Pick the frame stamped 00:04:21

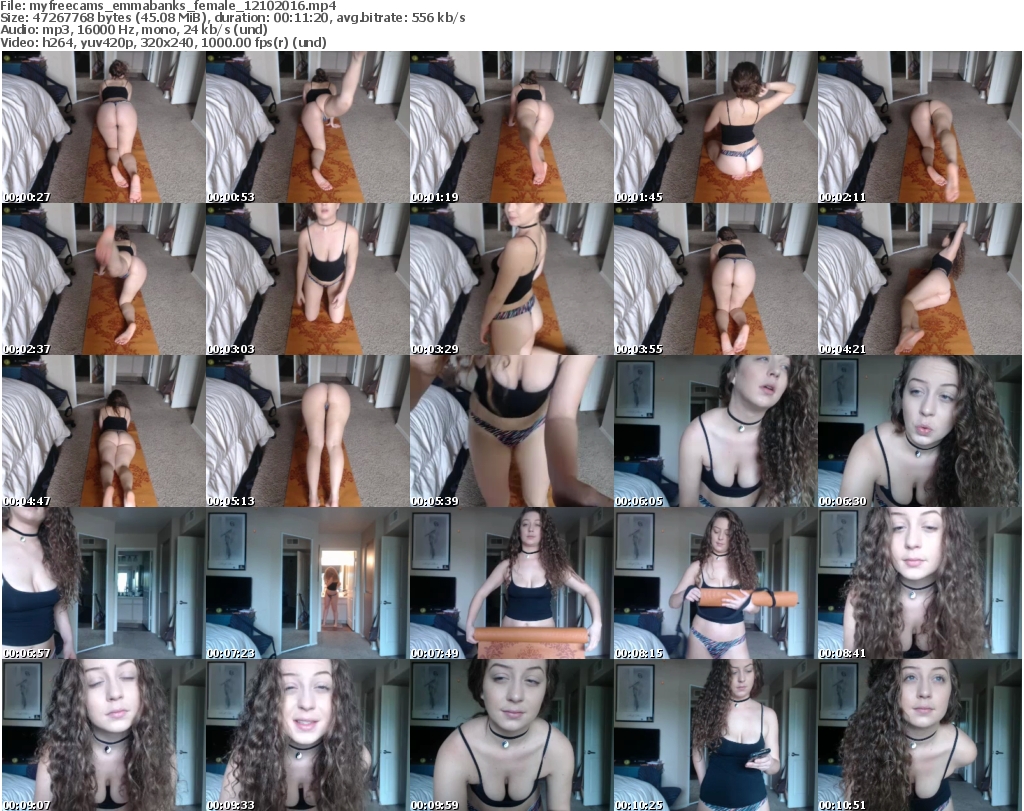coord(920,279)
